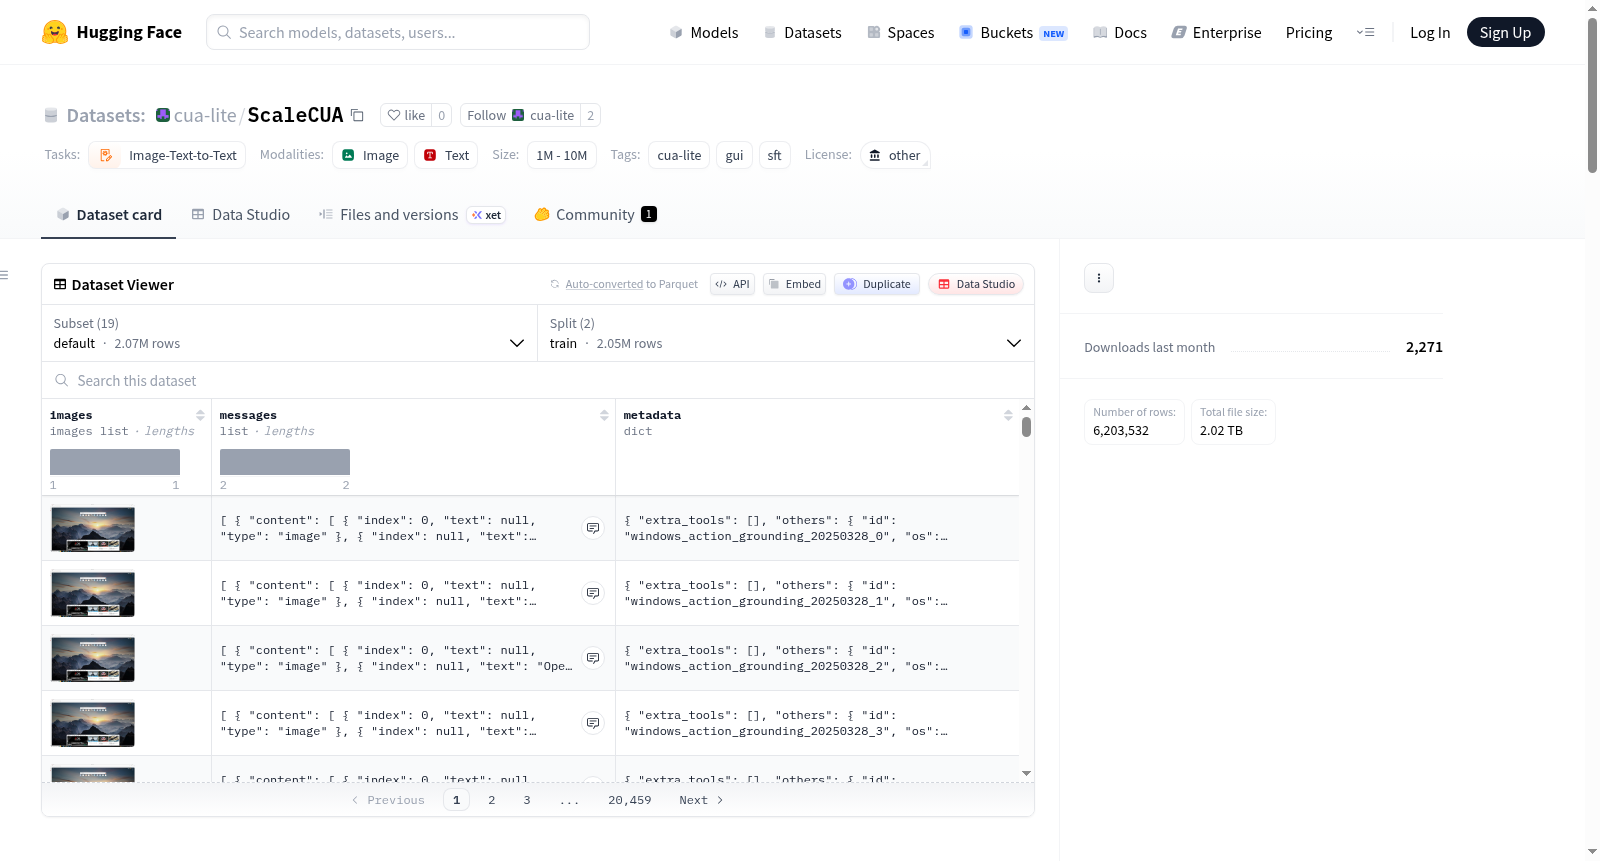Click the Datasets: breadcrumb label
1600x861 pixels.
pyautogui.click(x=106, y=115)
